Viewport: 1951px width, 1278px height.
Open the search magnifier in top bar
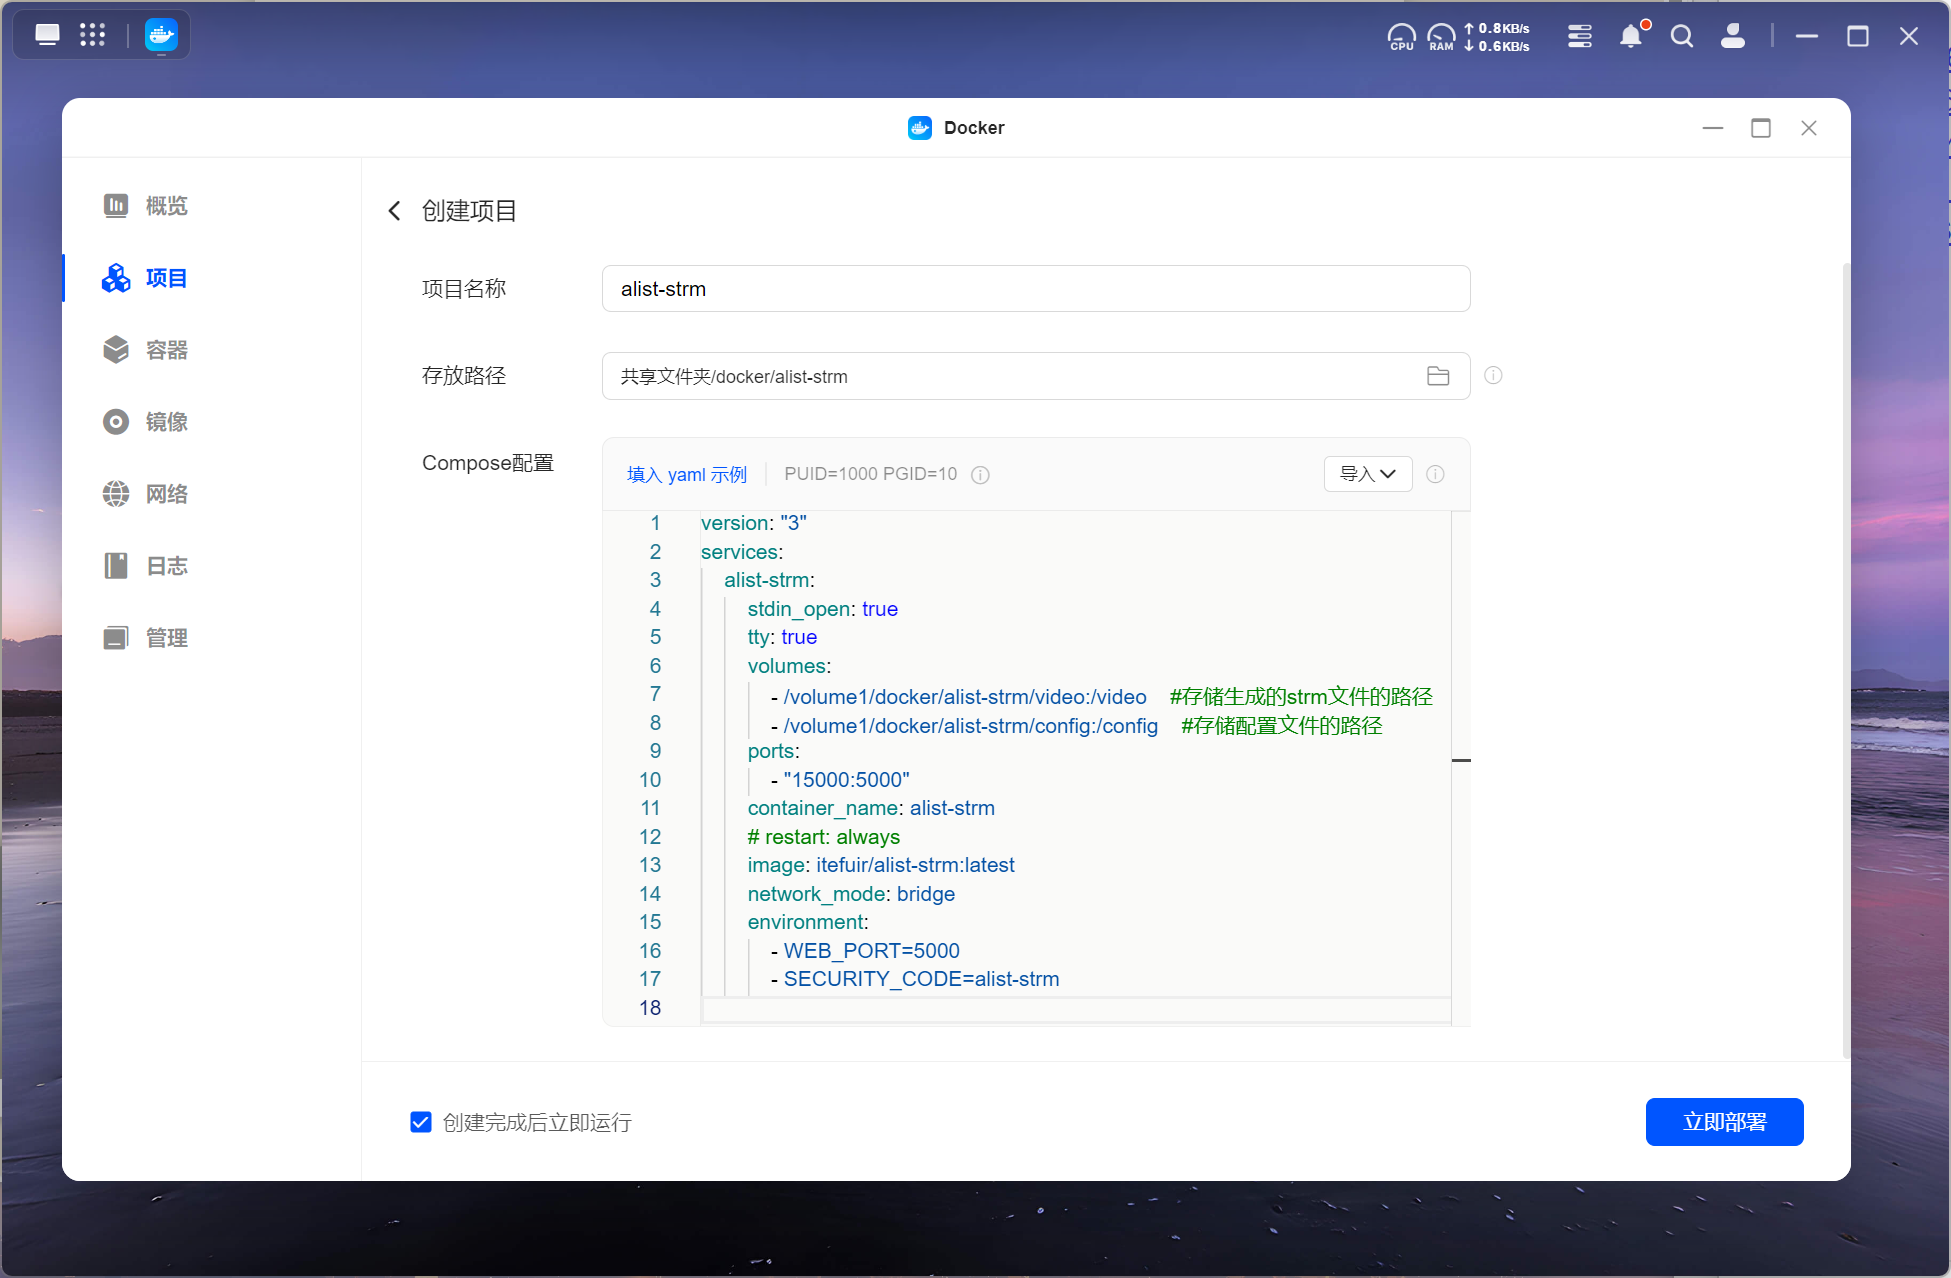tap(1682, 37)
